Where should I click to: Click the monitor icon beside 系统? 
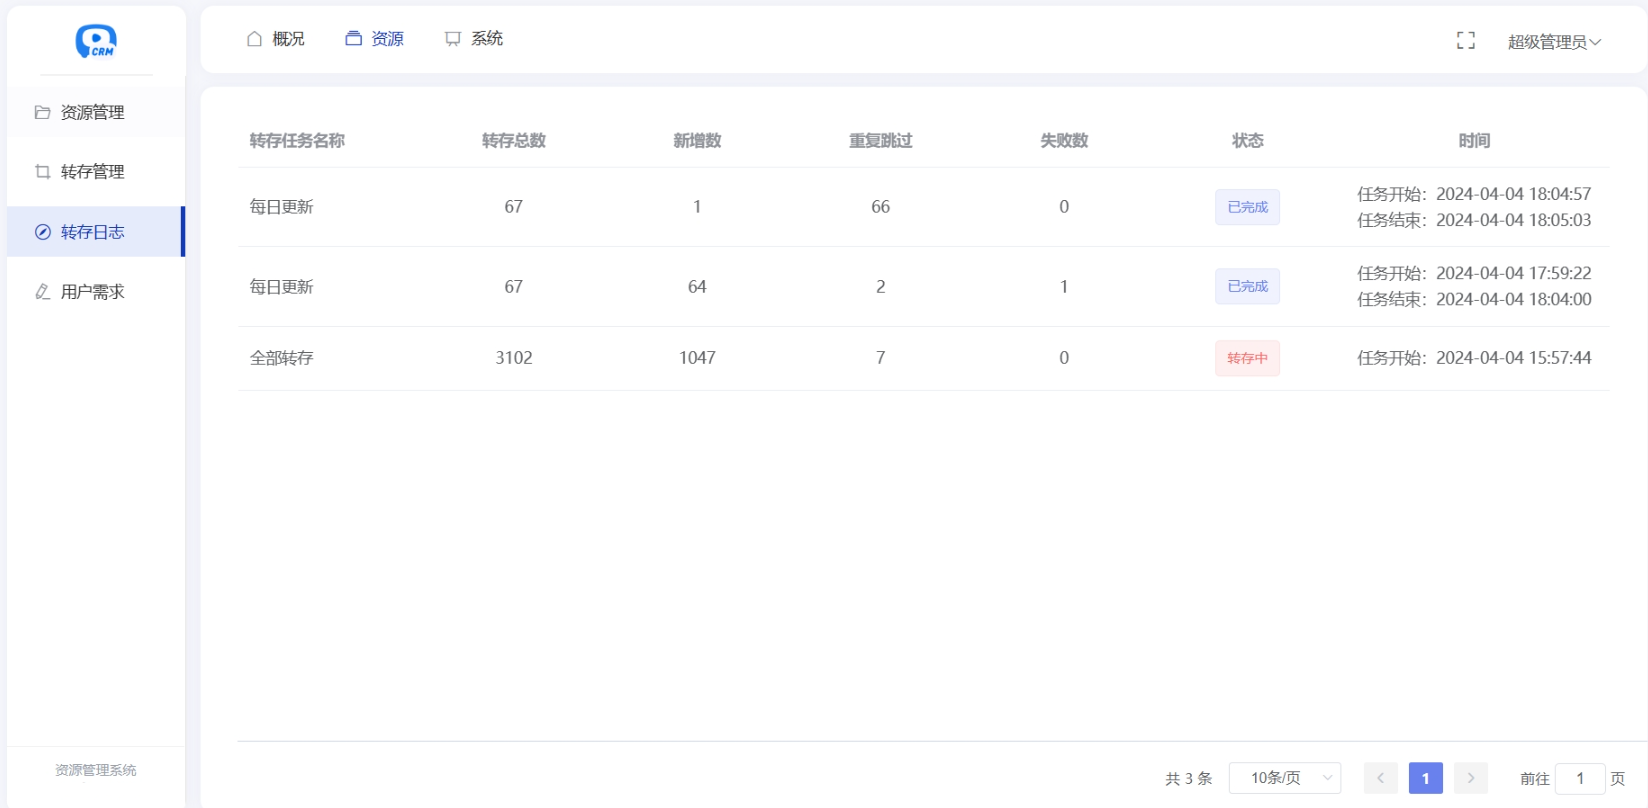click(x=453, y=39)
